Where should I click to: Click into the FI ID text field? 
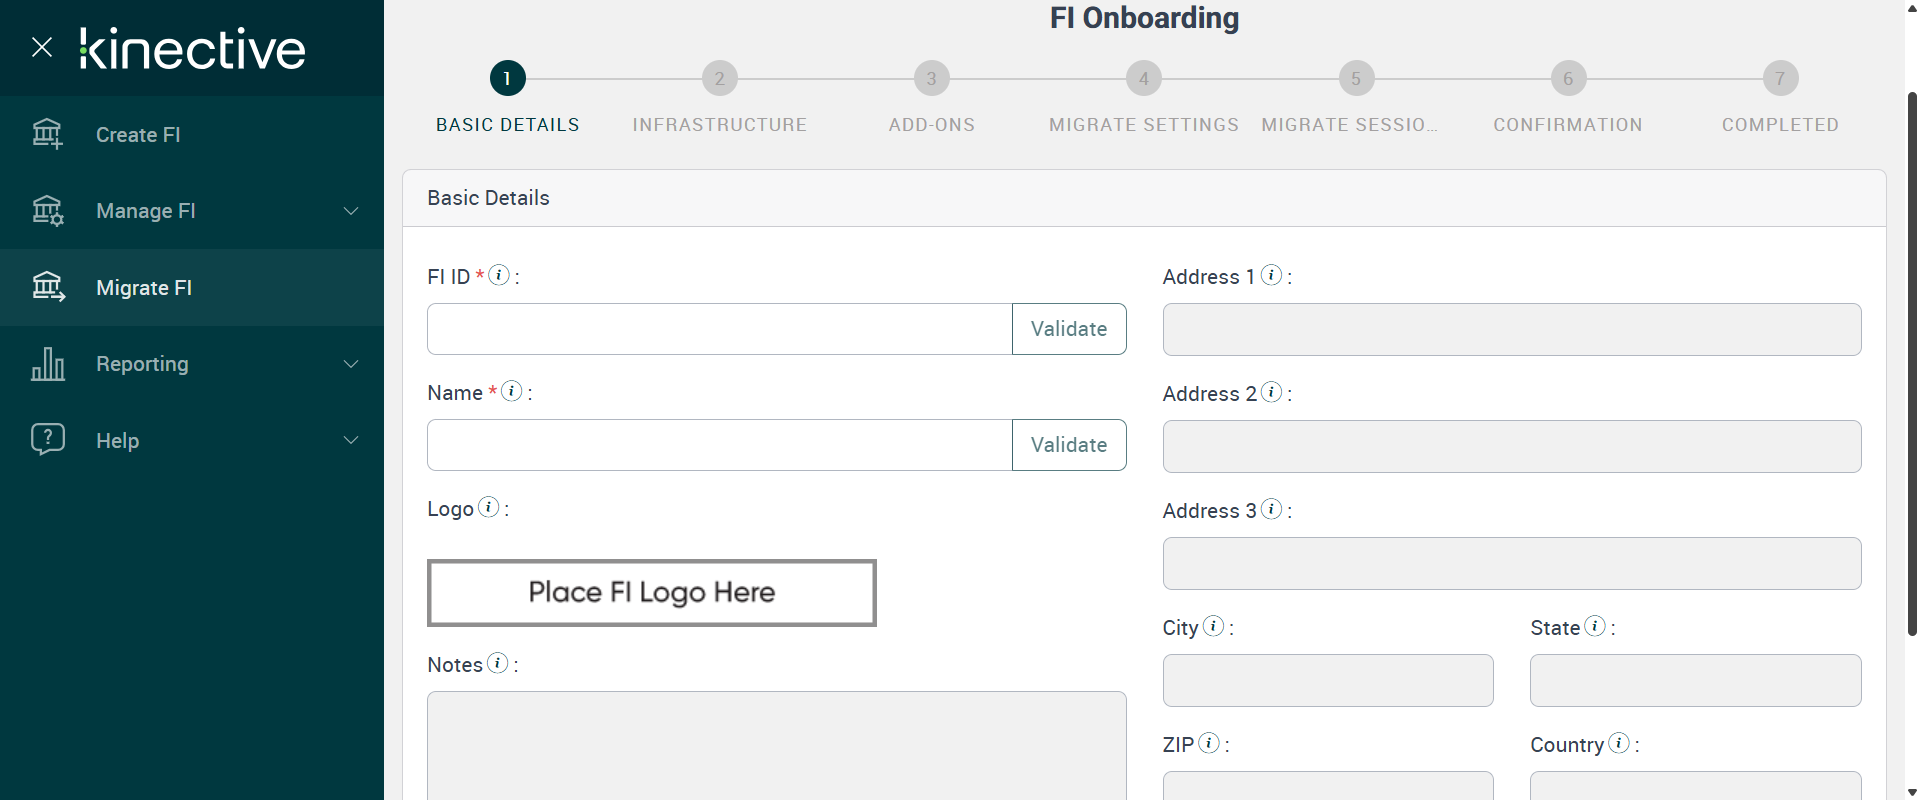[x=719, y=329]
